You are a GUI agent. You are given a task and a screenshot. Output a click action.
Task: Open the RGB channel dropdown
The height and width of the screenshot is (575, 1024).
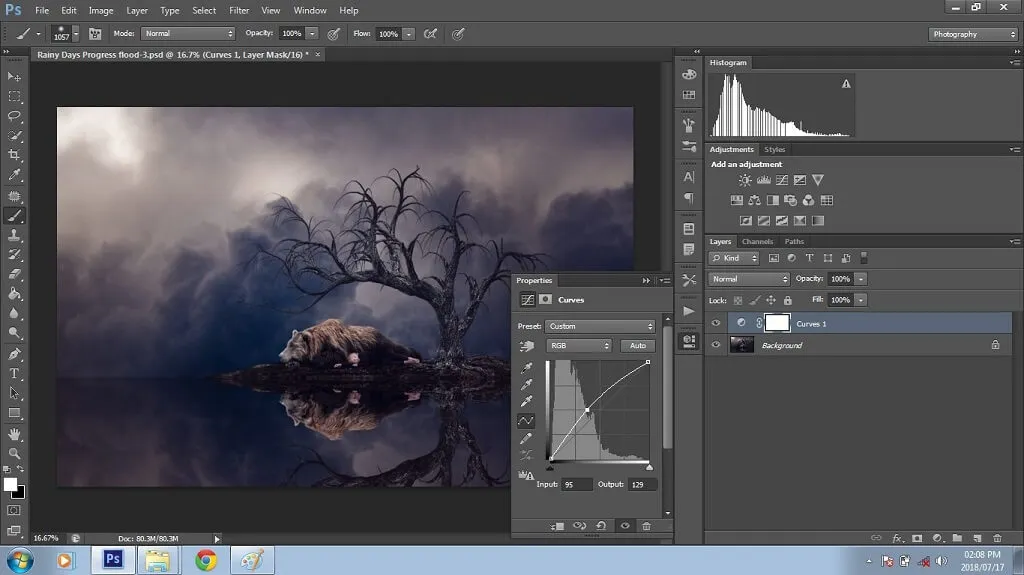[x=578, y=346]
